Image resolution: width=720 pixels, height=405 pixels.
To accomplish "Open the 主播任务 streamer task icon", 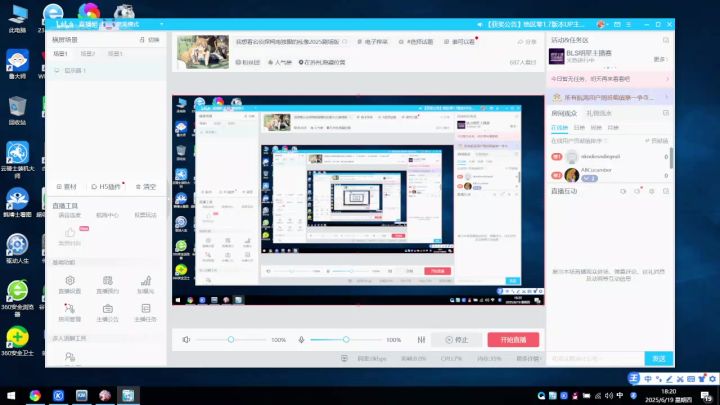I will [146, 308].
